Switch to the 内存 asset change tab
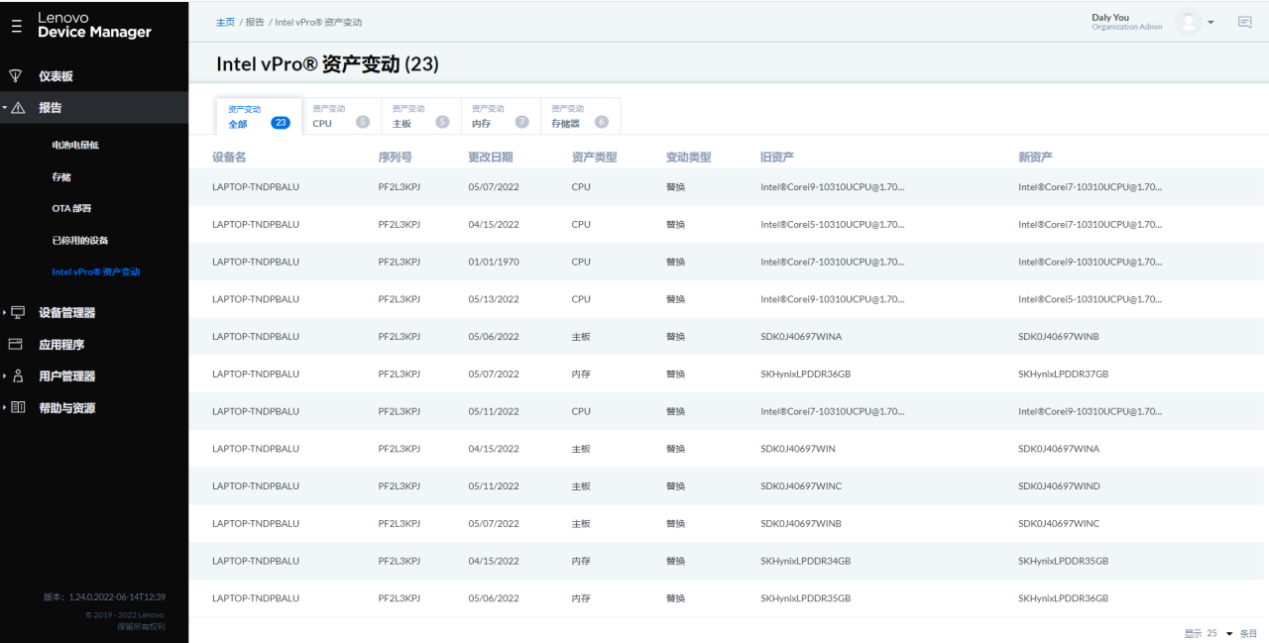 (500, 116)
